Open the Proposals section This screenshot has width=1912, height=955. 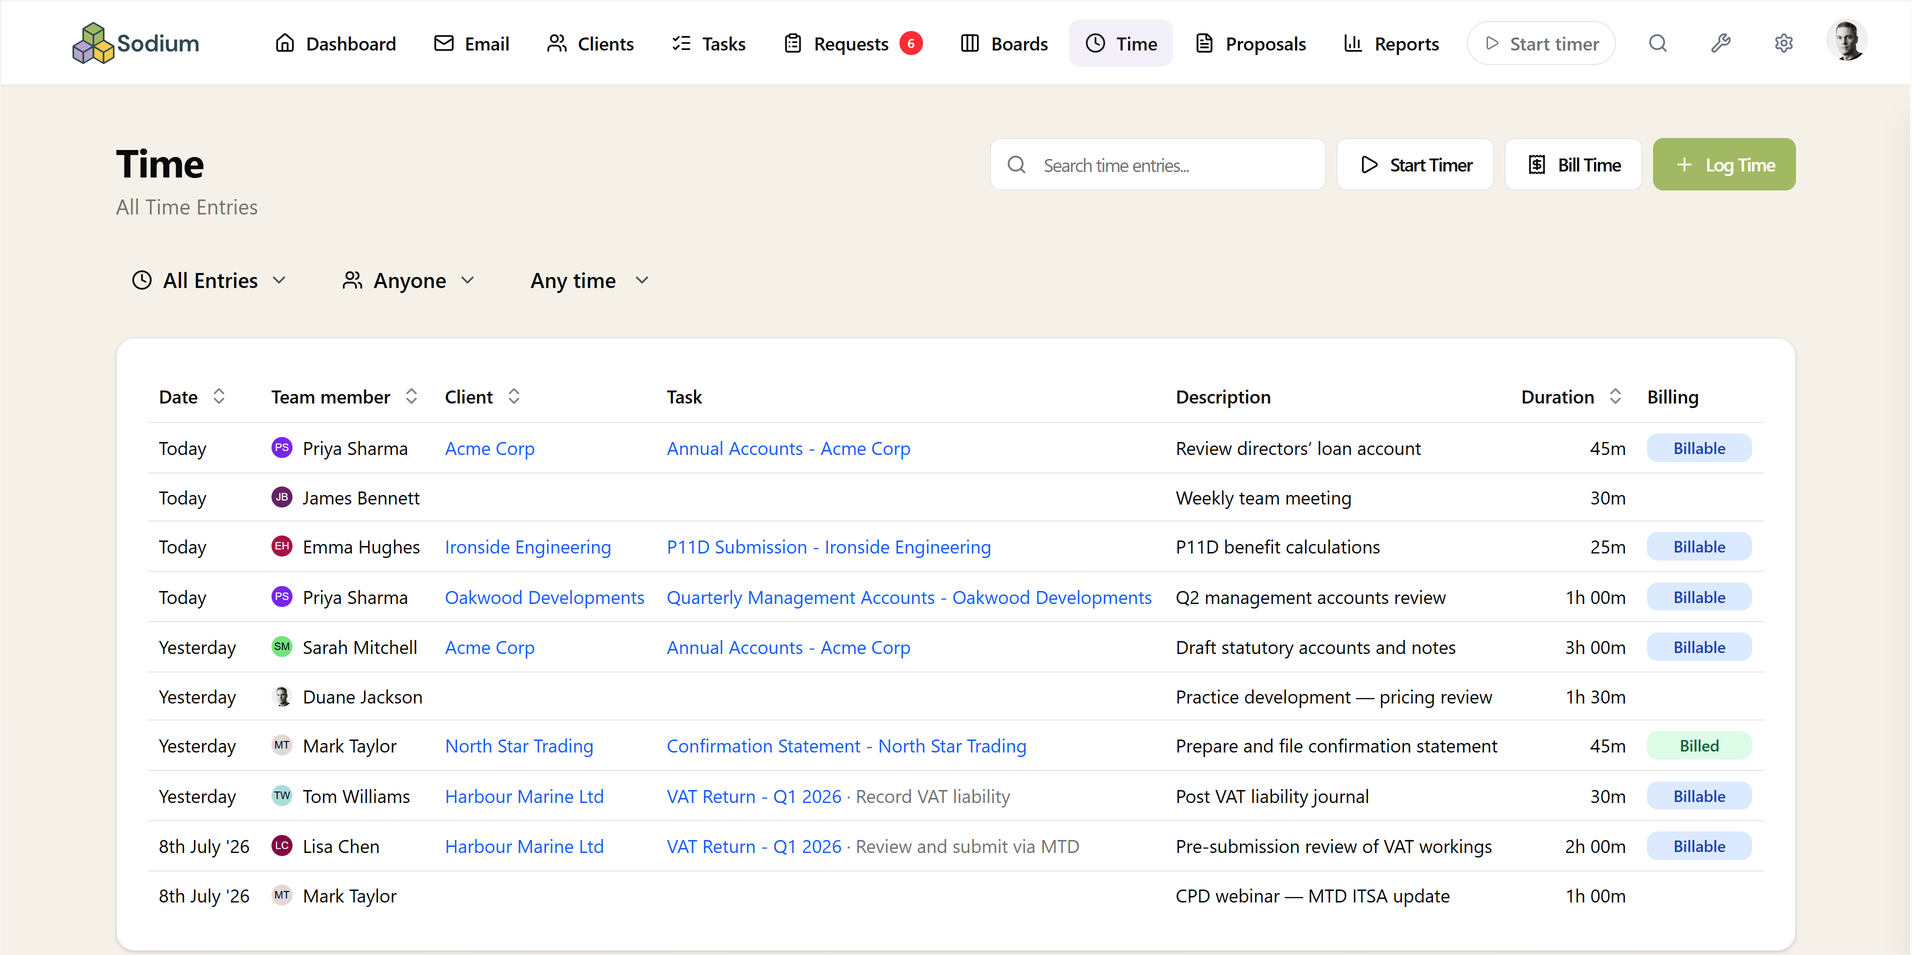pyautogui.click(x=1251, y=43)
